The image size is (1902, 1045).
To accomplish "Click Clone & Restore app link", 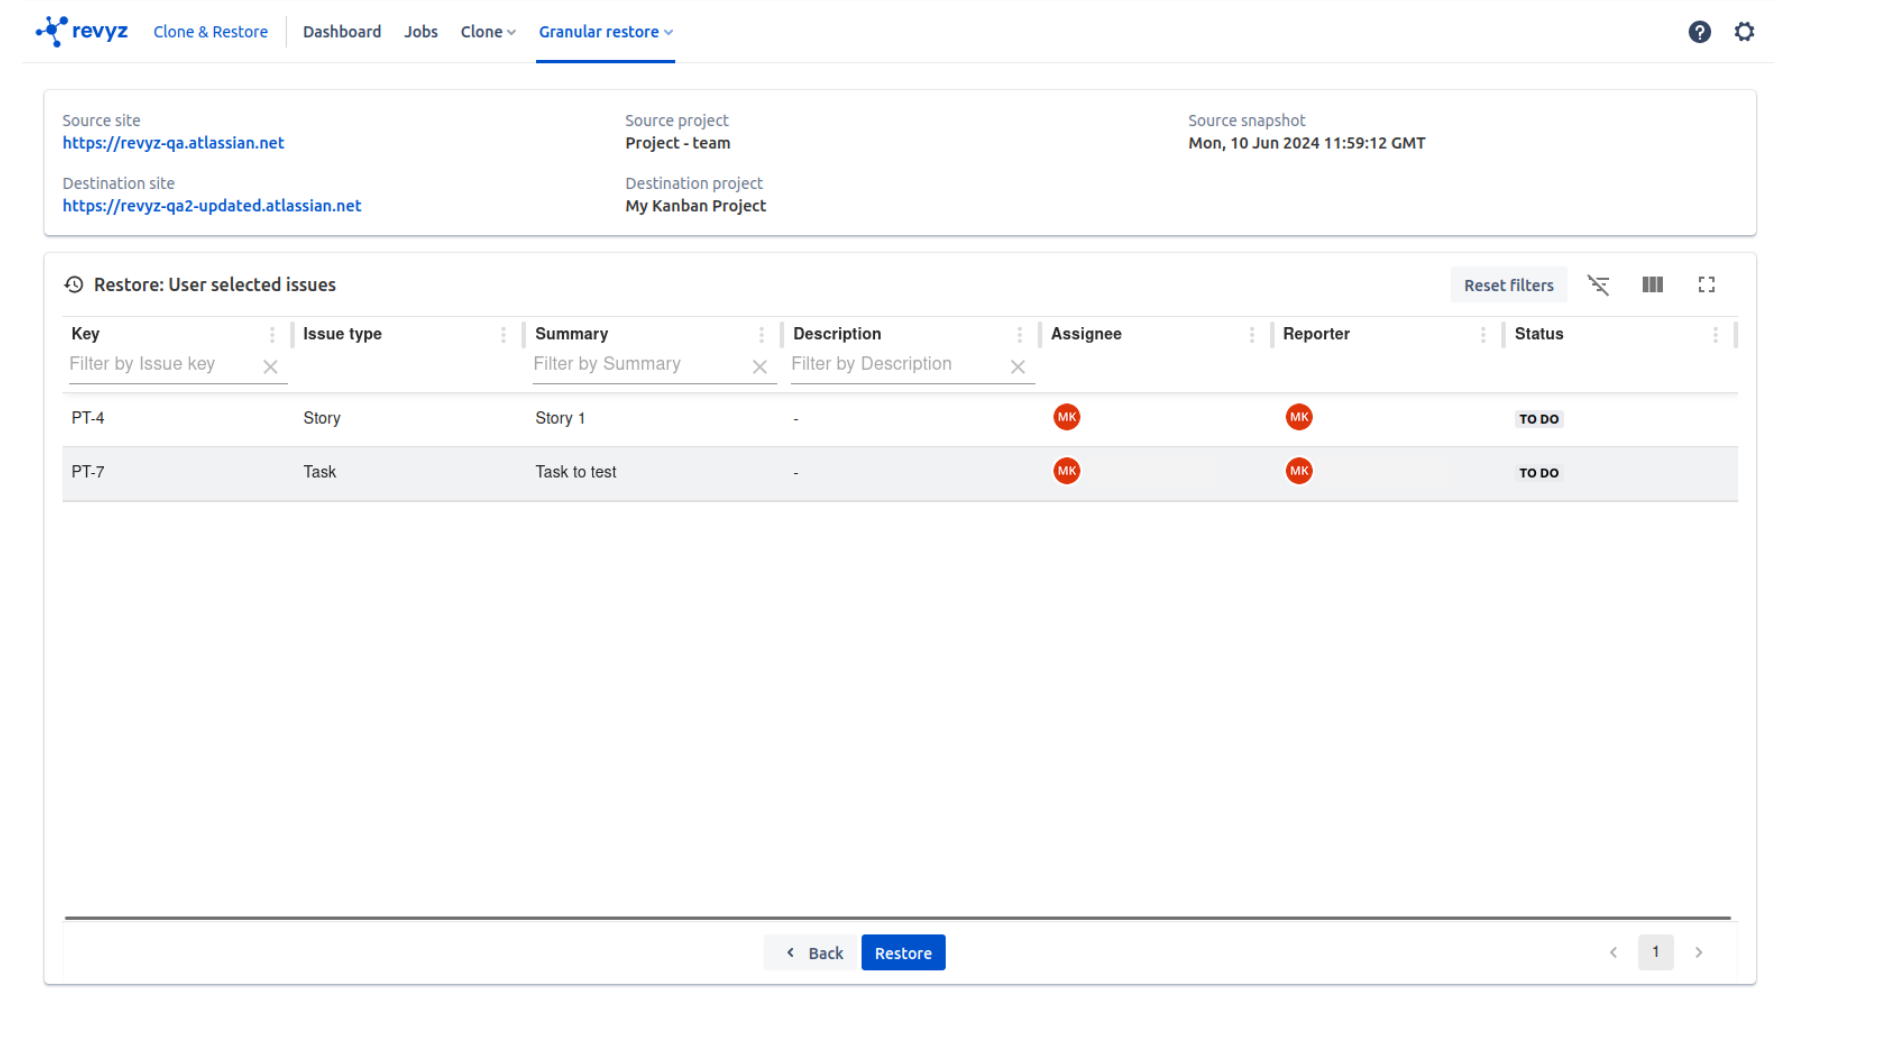I will coord(210,32).
